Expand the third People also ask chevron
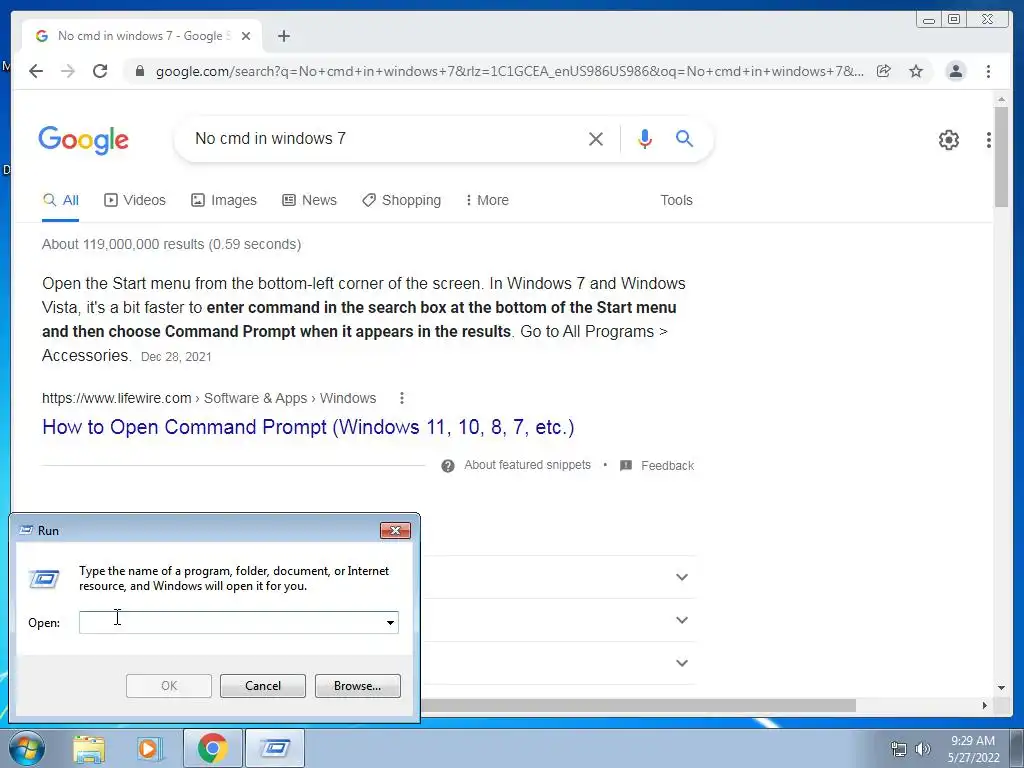1024x768 pixels. (682, 663)
